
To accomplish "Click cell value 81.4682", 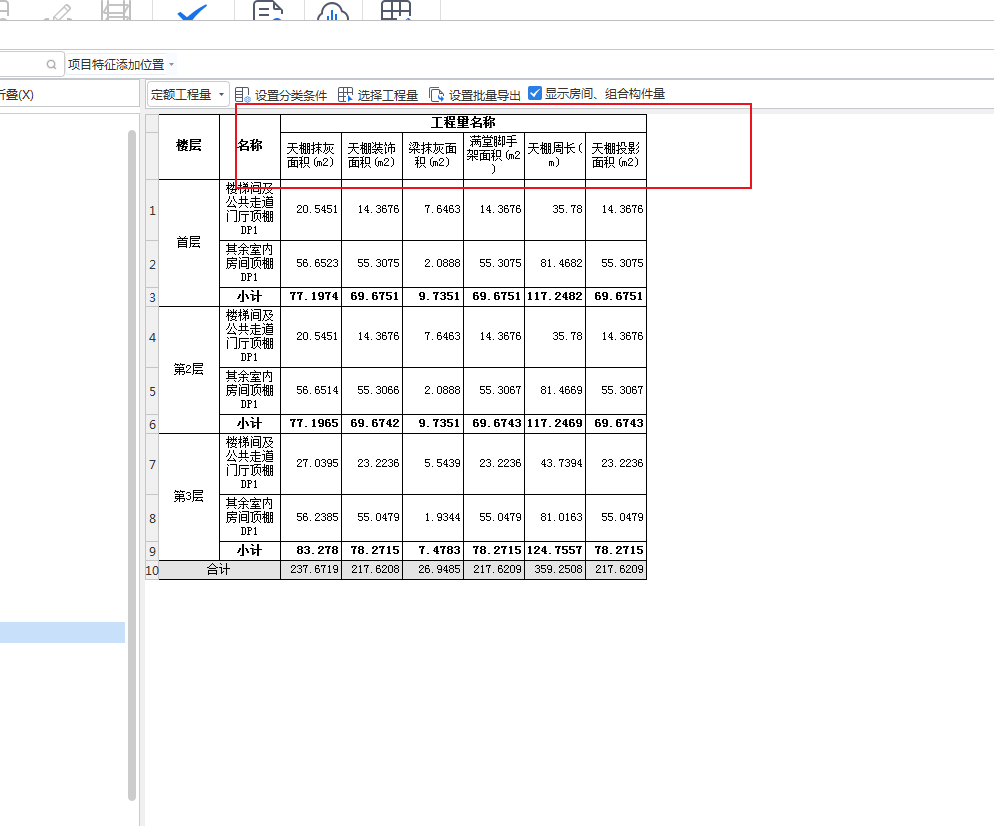I will 555,264.
